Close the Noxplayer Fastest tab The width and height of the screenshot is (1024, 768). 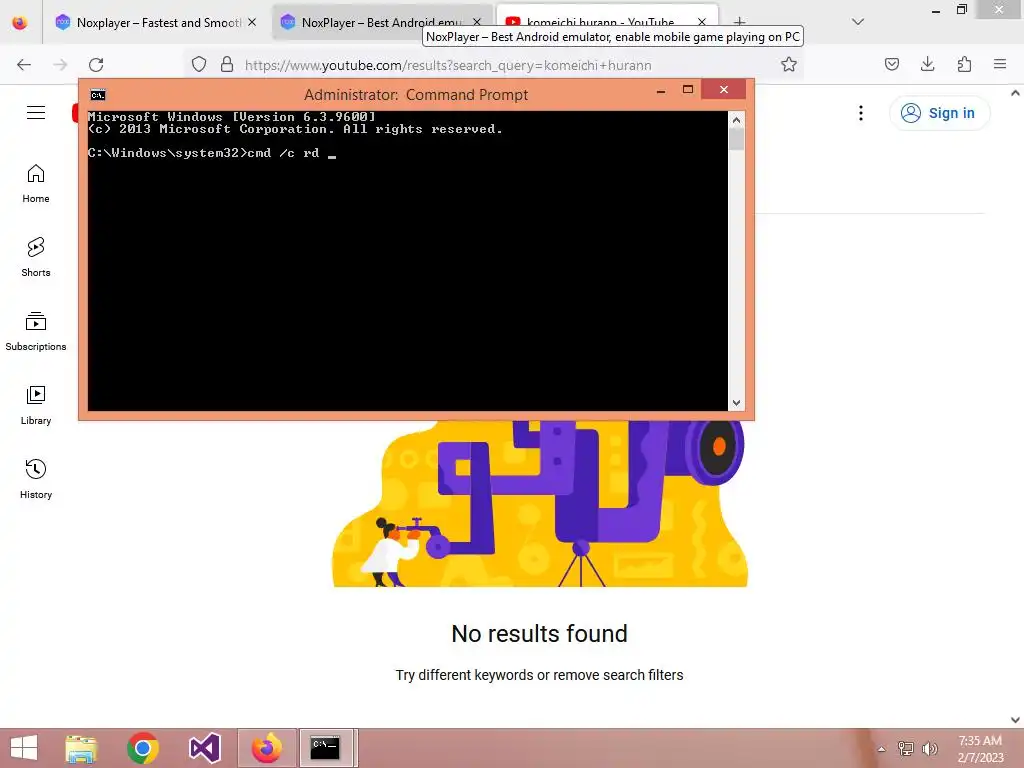pyautogui.click(x=252, y=22)
